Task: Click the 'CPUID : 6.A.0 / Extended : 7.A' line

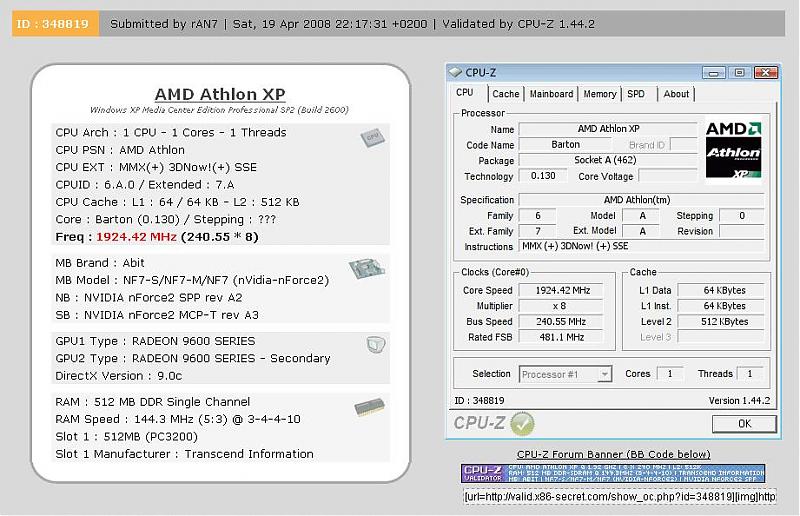Action: click(x=145, y=185)
